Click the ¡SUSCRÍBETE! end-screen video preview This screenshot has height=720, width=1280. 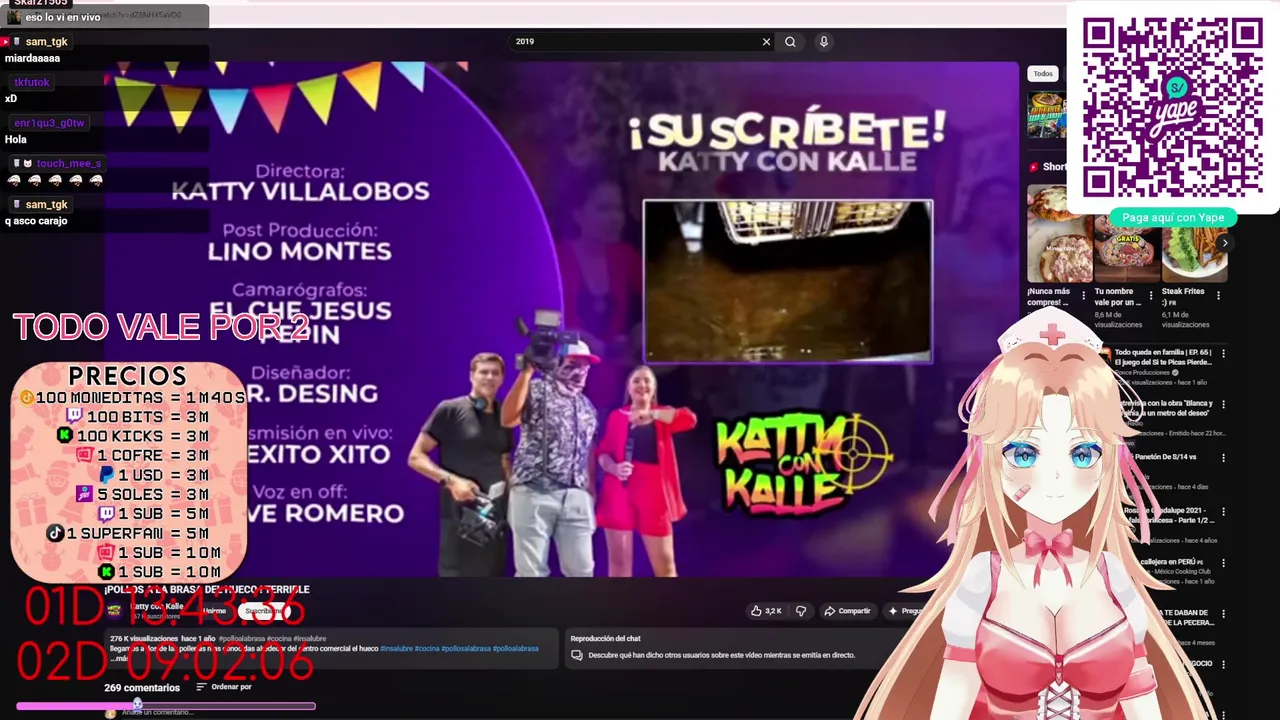[788, 281]
